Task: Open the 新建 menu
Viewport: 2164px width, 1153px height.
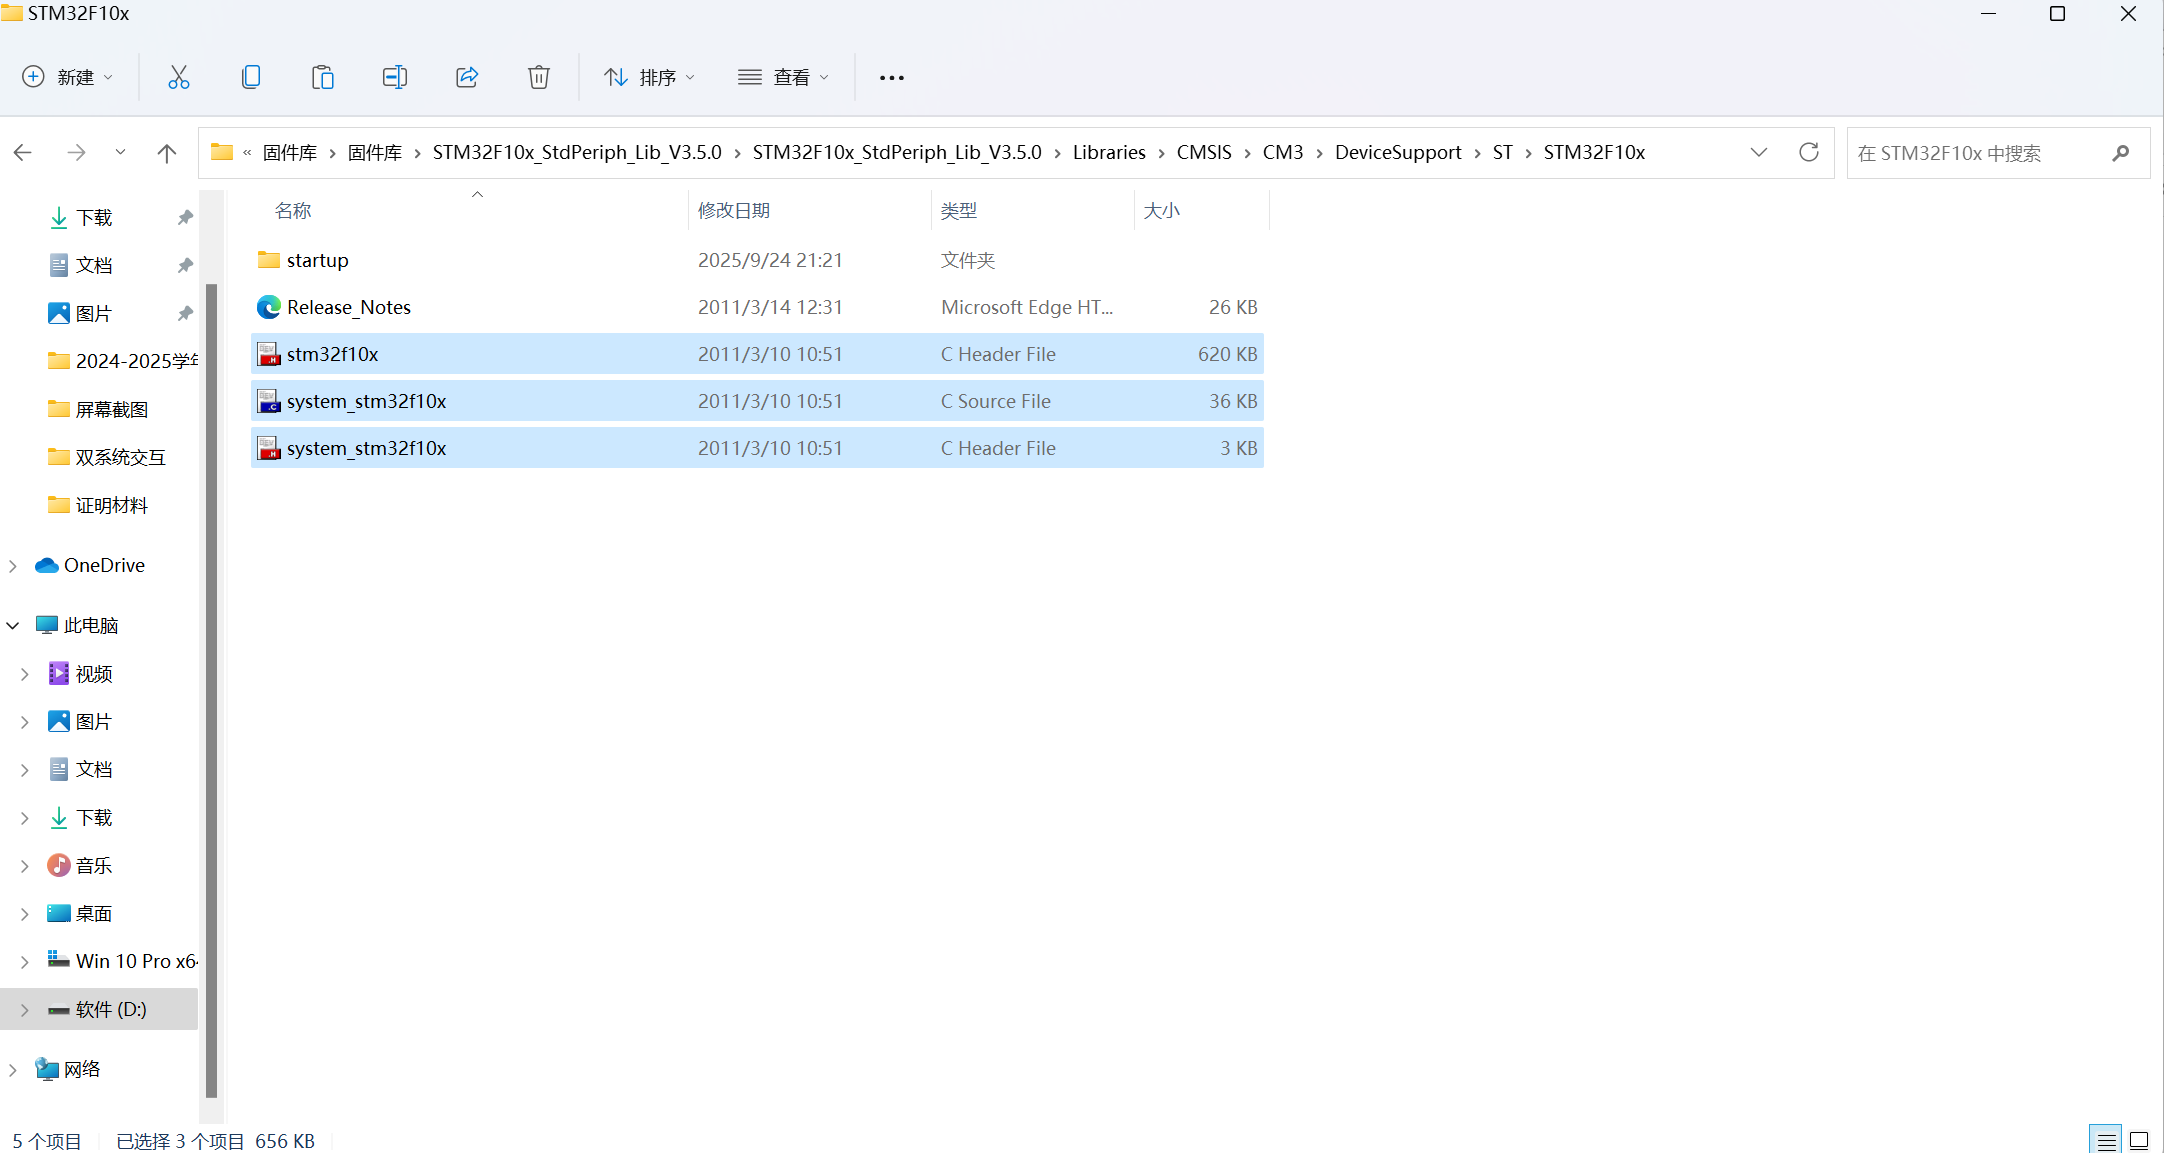Action: [x=68, y=77]
